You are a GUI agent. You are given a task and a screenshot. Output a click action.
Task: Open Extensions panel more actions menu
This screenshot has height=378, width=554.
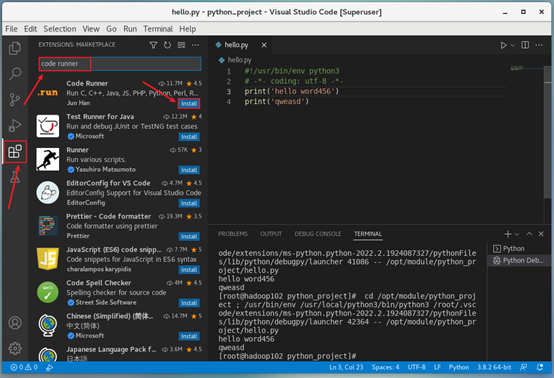[195, 45]
